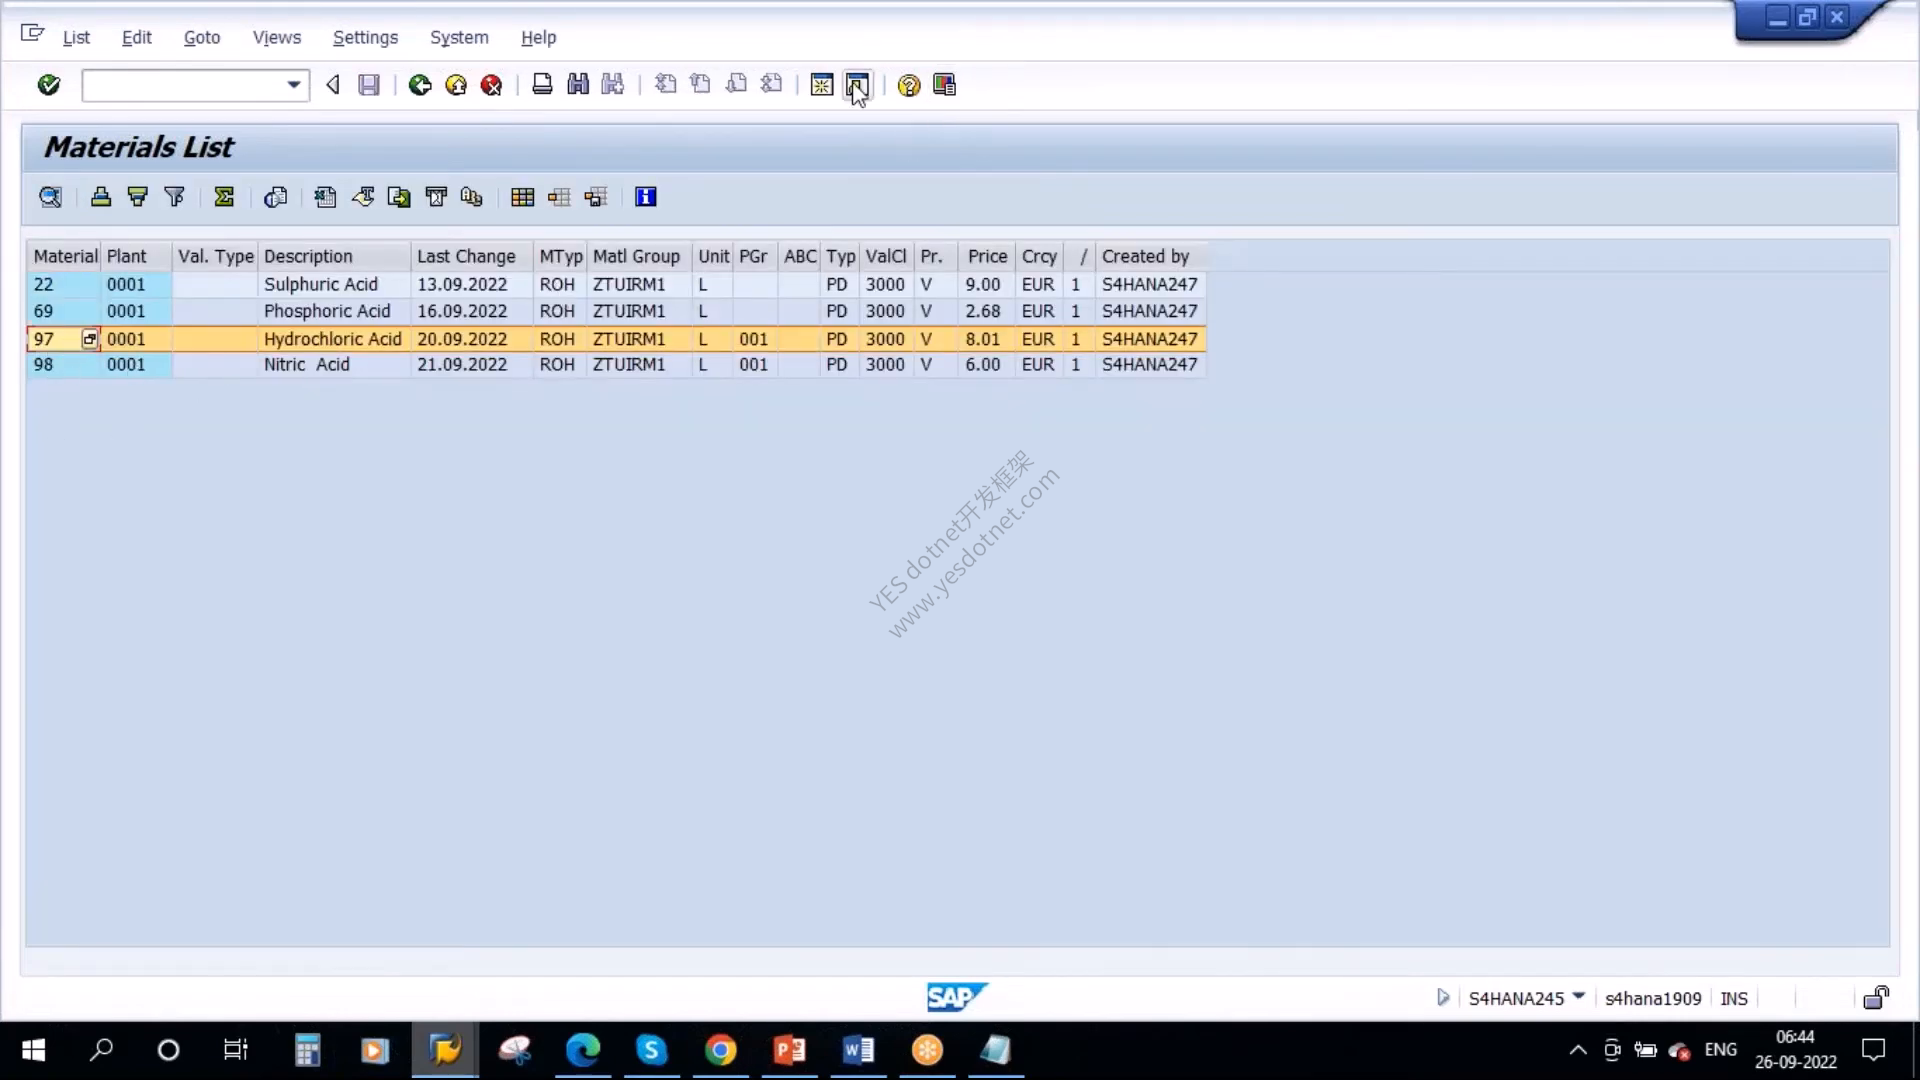Click the Change layout grid icon
The height and width of the screenshot is (1080, 1920).
(522, 197)
